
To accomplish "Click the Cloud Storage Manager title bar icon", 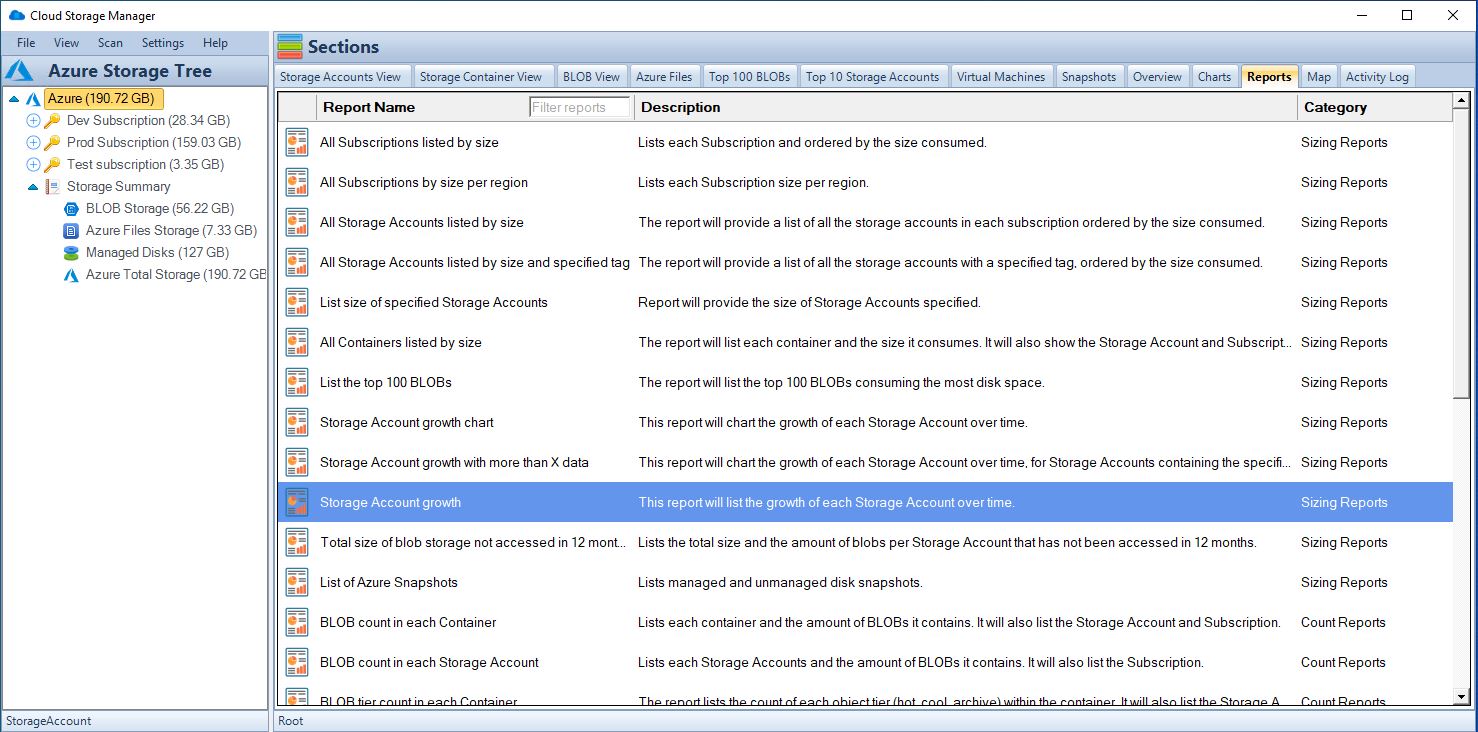I will [x=17, y=15].
